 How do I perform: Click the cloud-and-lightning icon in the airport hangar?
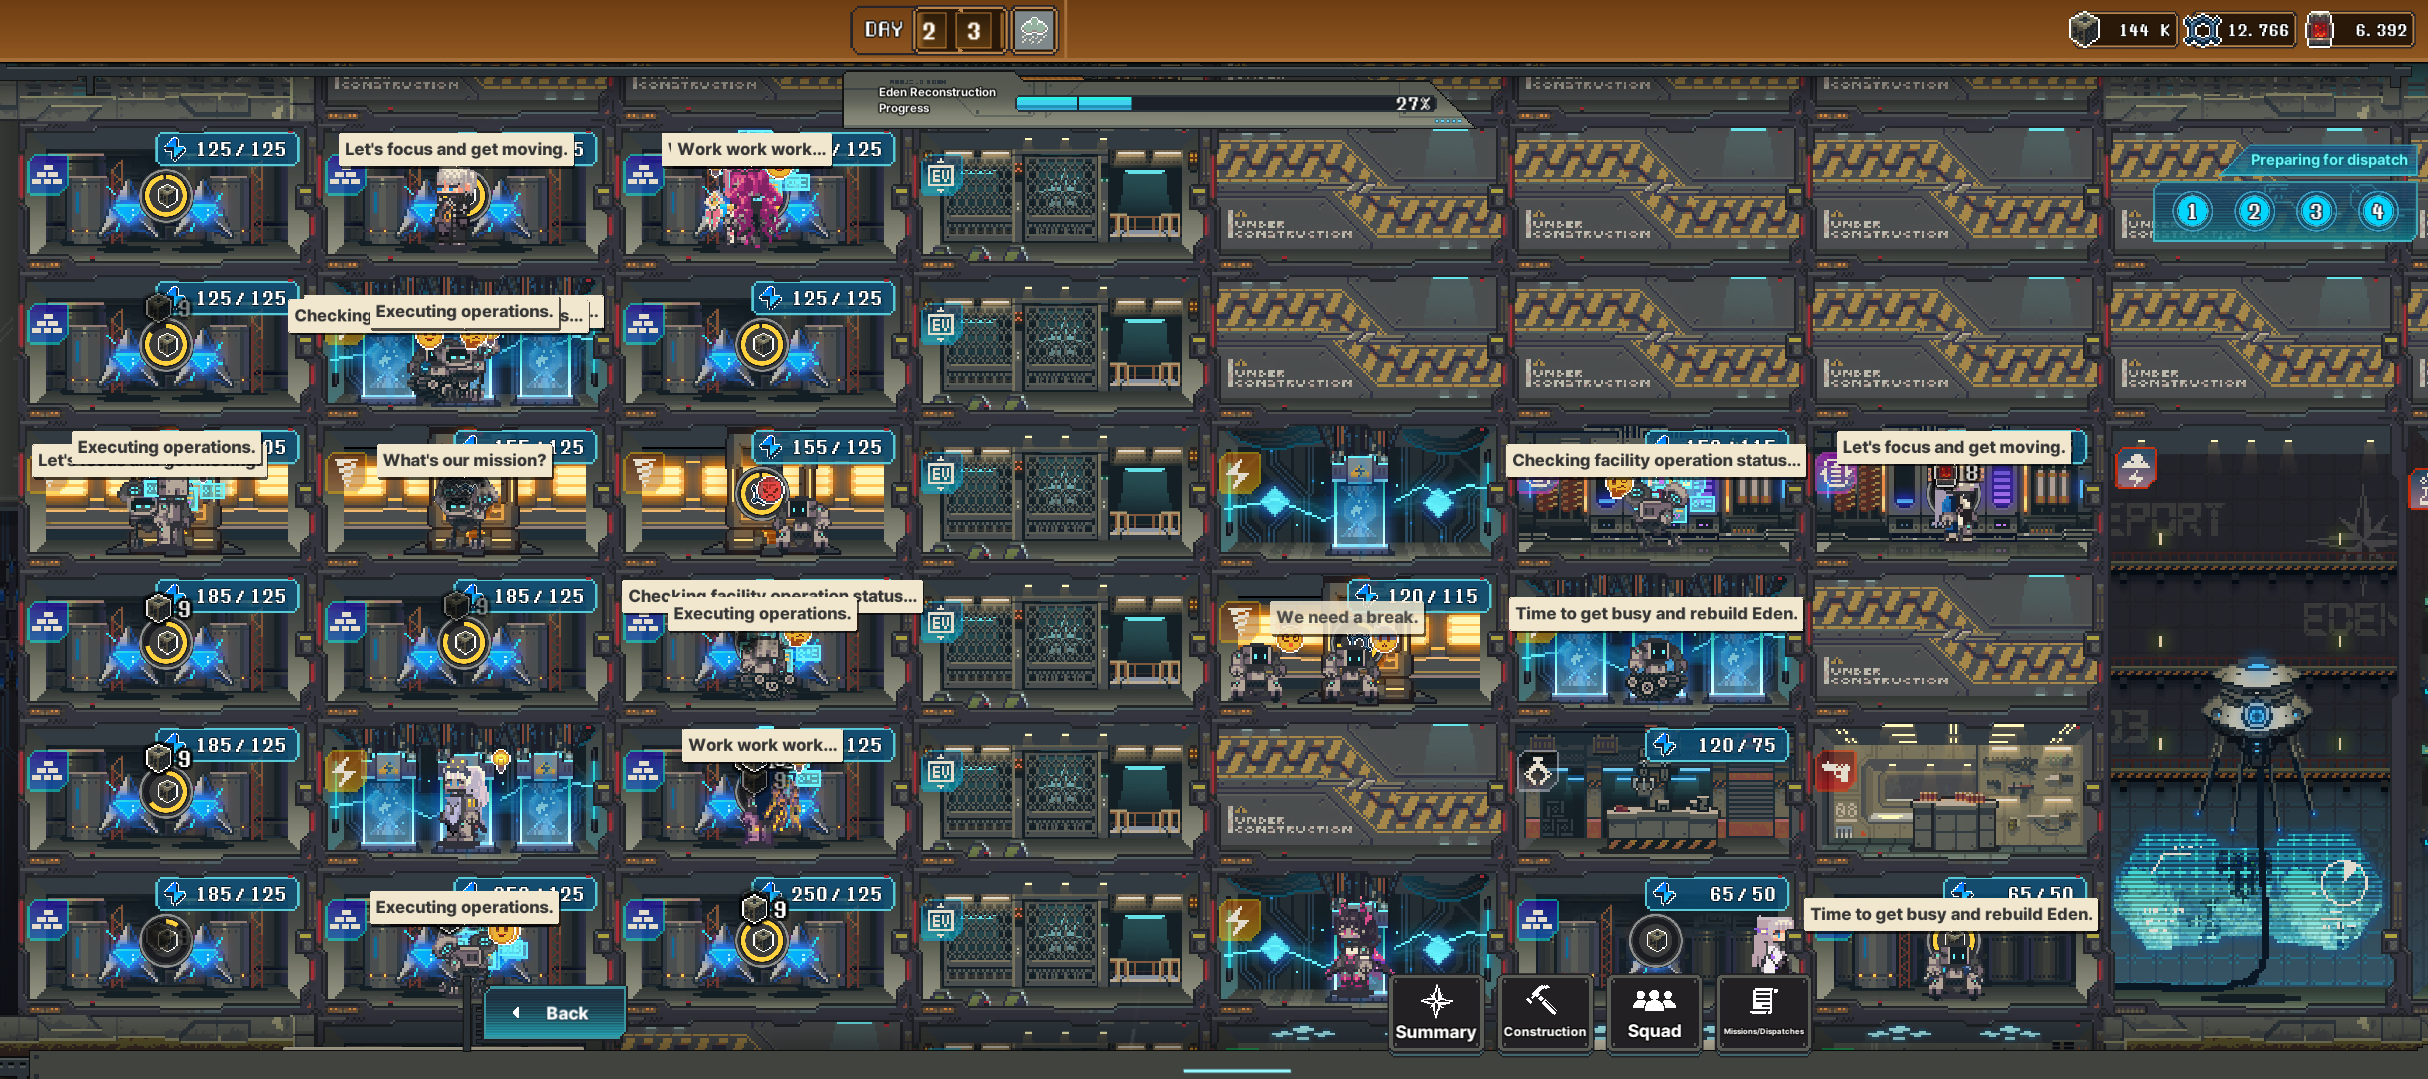coord(2136,468)
